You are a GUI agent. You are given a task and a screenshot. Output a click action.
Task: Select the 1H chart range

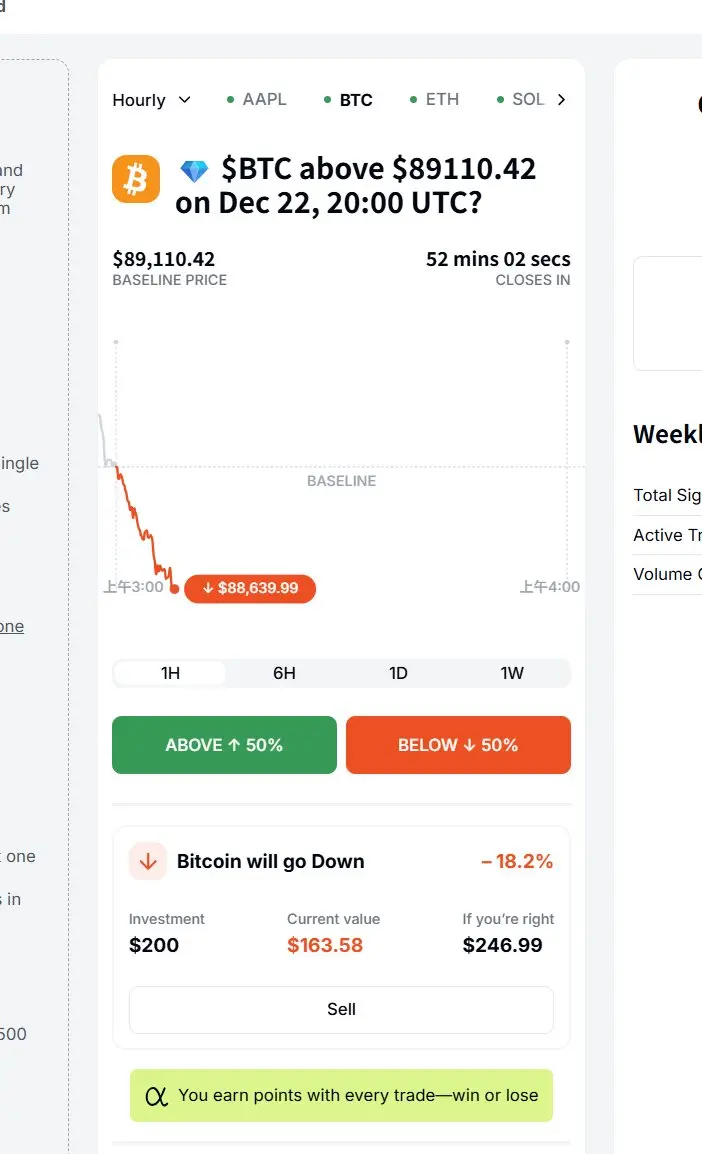pyautogui.click(x=170, y=673)
